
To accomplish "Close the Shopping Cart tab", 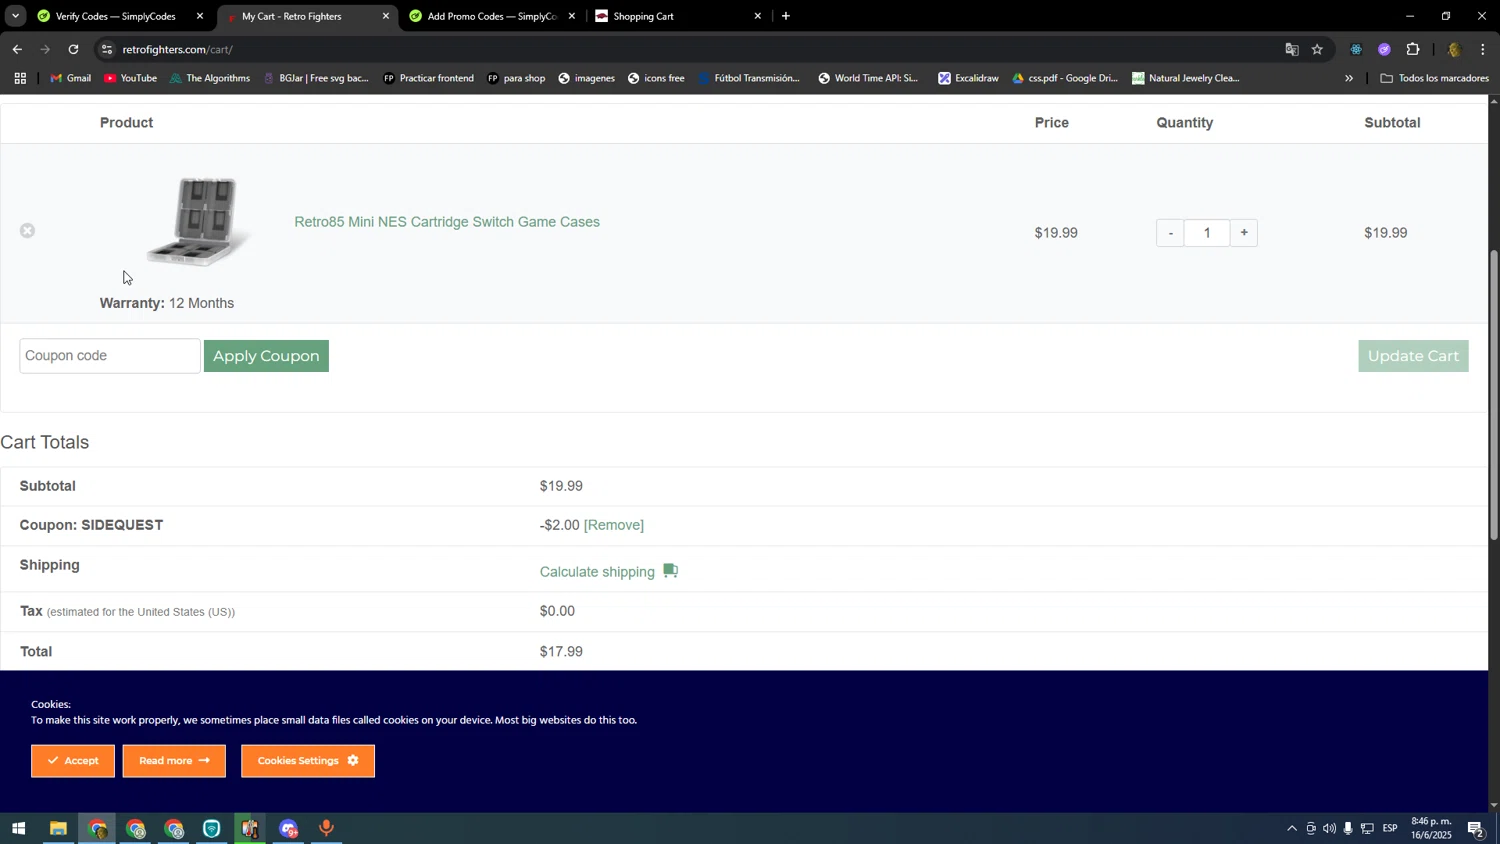I will click(757, 16).
